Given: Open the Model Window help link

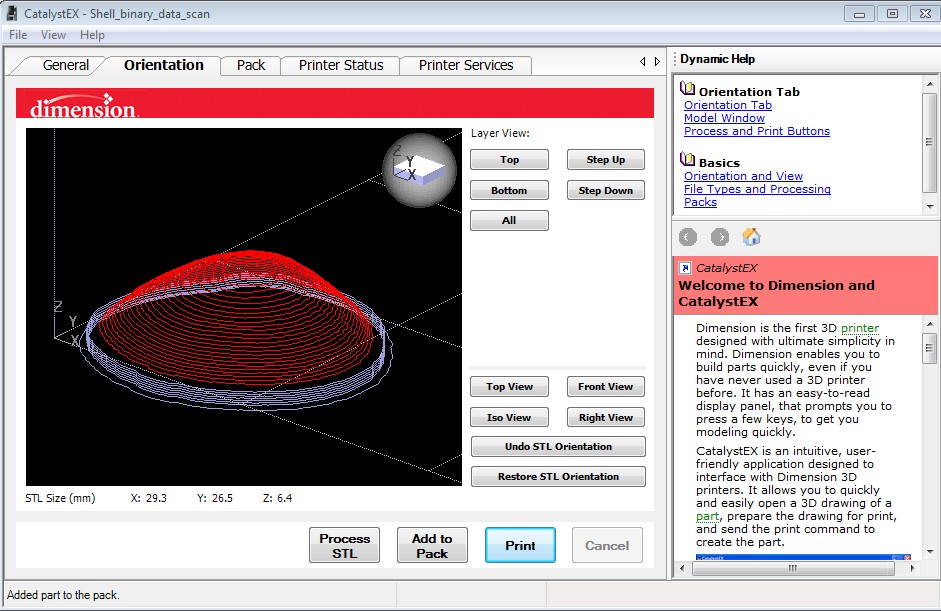Looking at the screenshot, I should (x=724, y=118).
